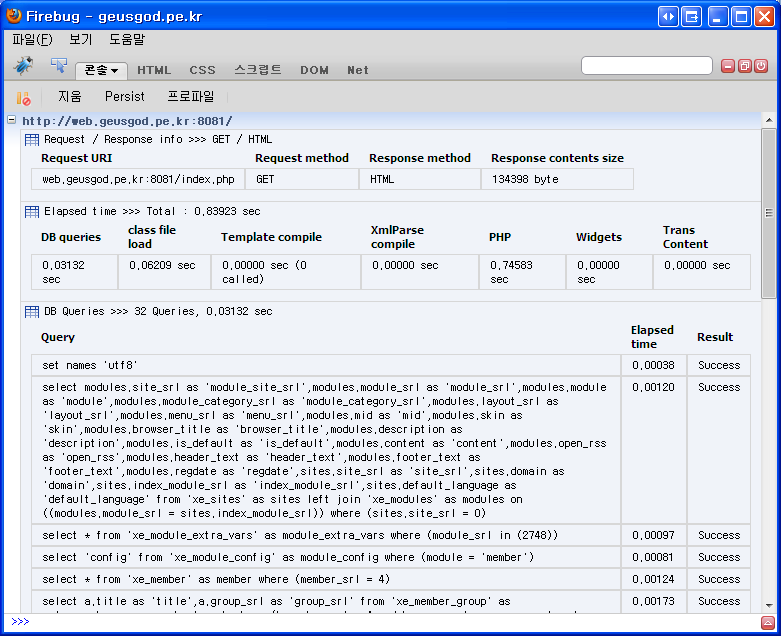
Task: Click the xe_module_extra_vars query row
Action: [x=326, y=535]
